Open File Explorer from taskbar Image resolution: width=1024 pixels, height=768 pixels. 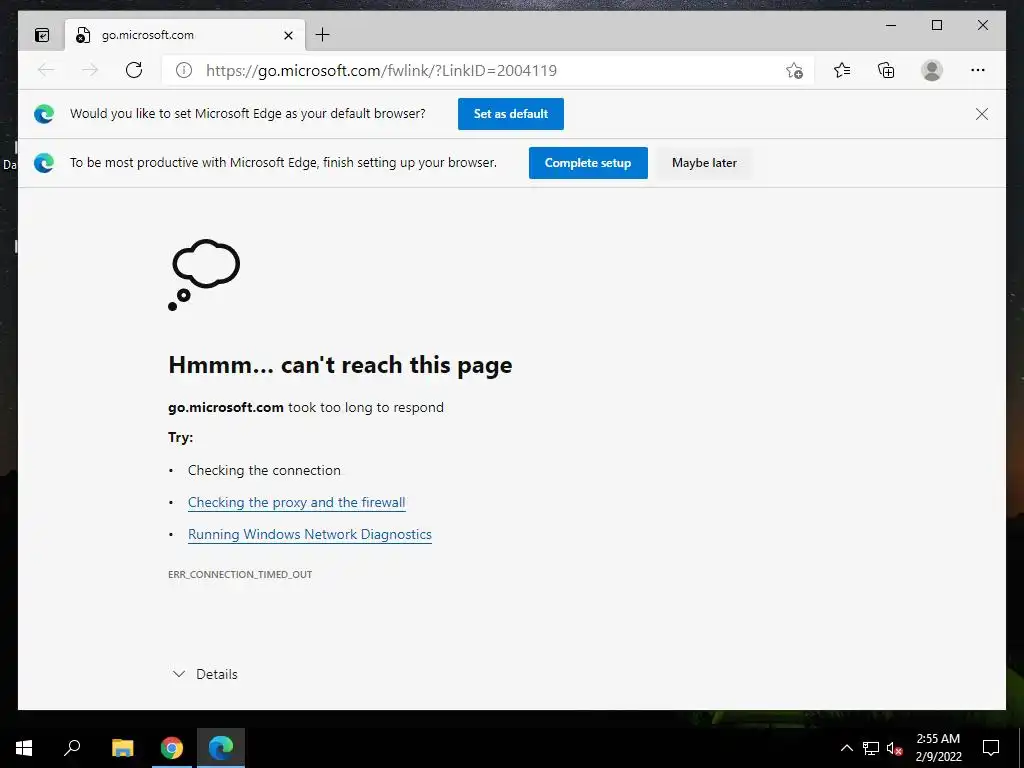[x=122, y=748]
